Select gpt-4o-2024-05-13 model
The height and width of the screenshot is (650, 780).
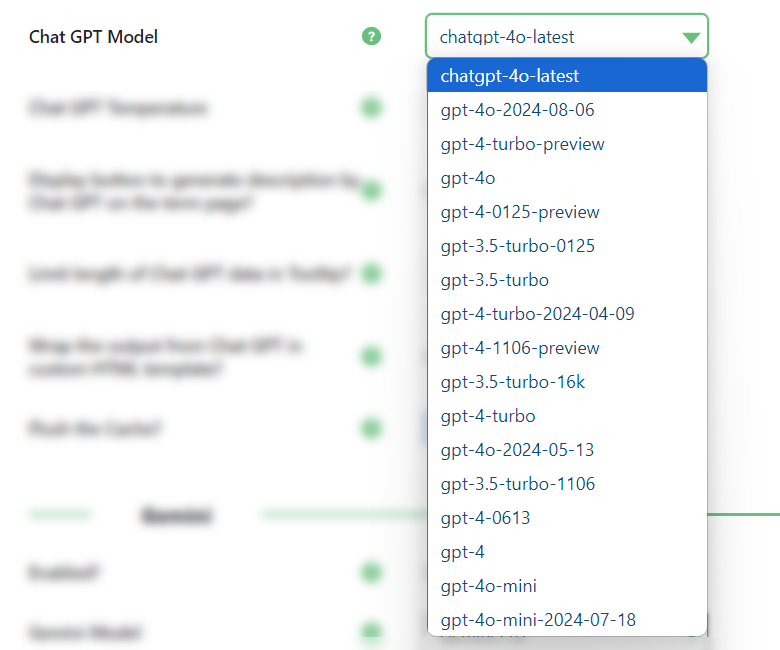[567, 450]
